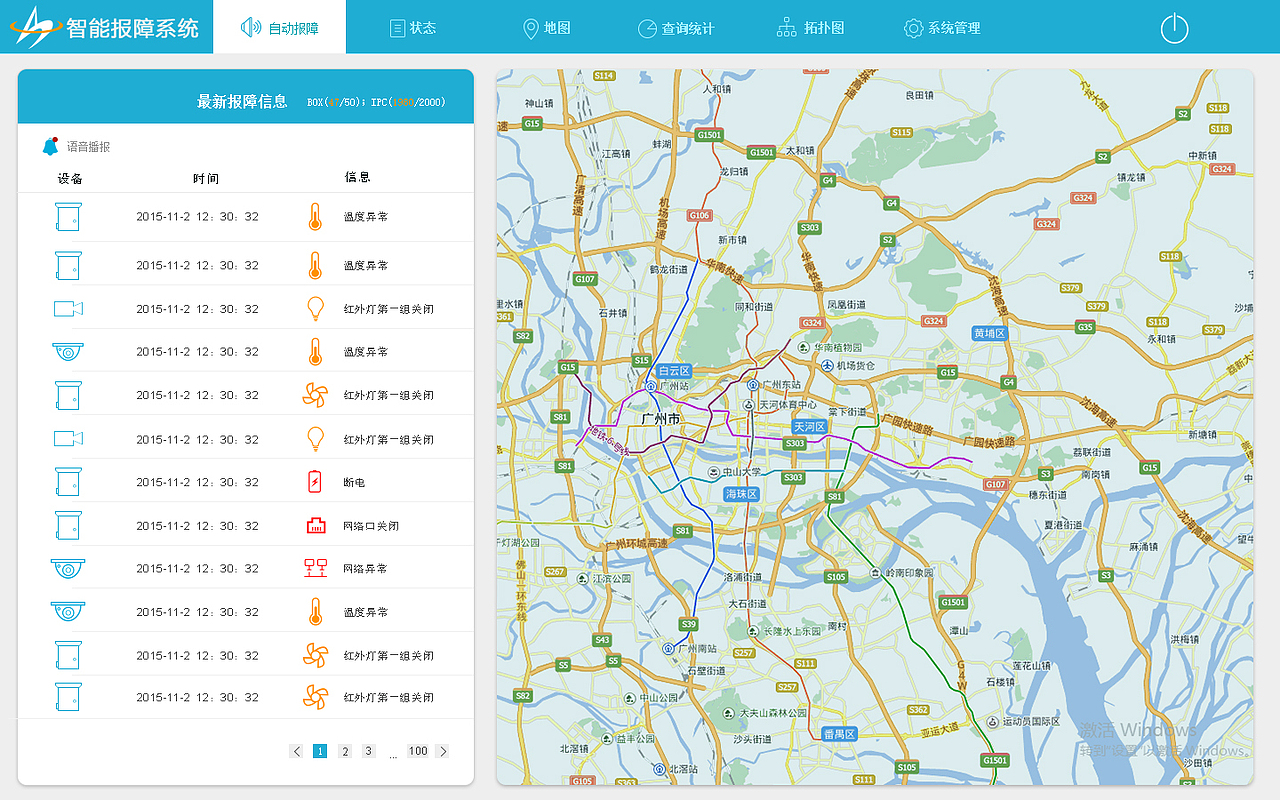The width and height of the screenshot is (1280, 800).
Task: Click the 最新报障信息 panel title
Action: click(x=242, y=101)
